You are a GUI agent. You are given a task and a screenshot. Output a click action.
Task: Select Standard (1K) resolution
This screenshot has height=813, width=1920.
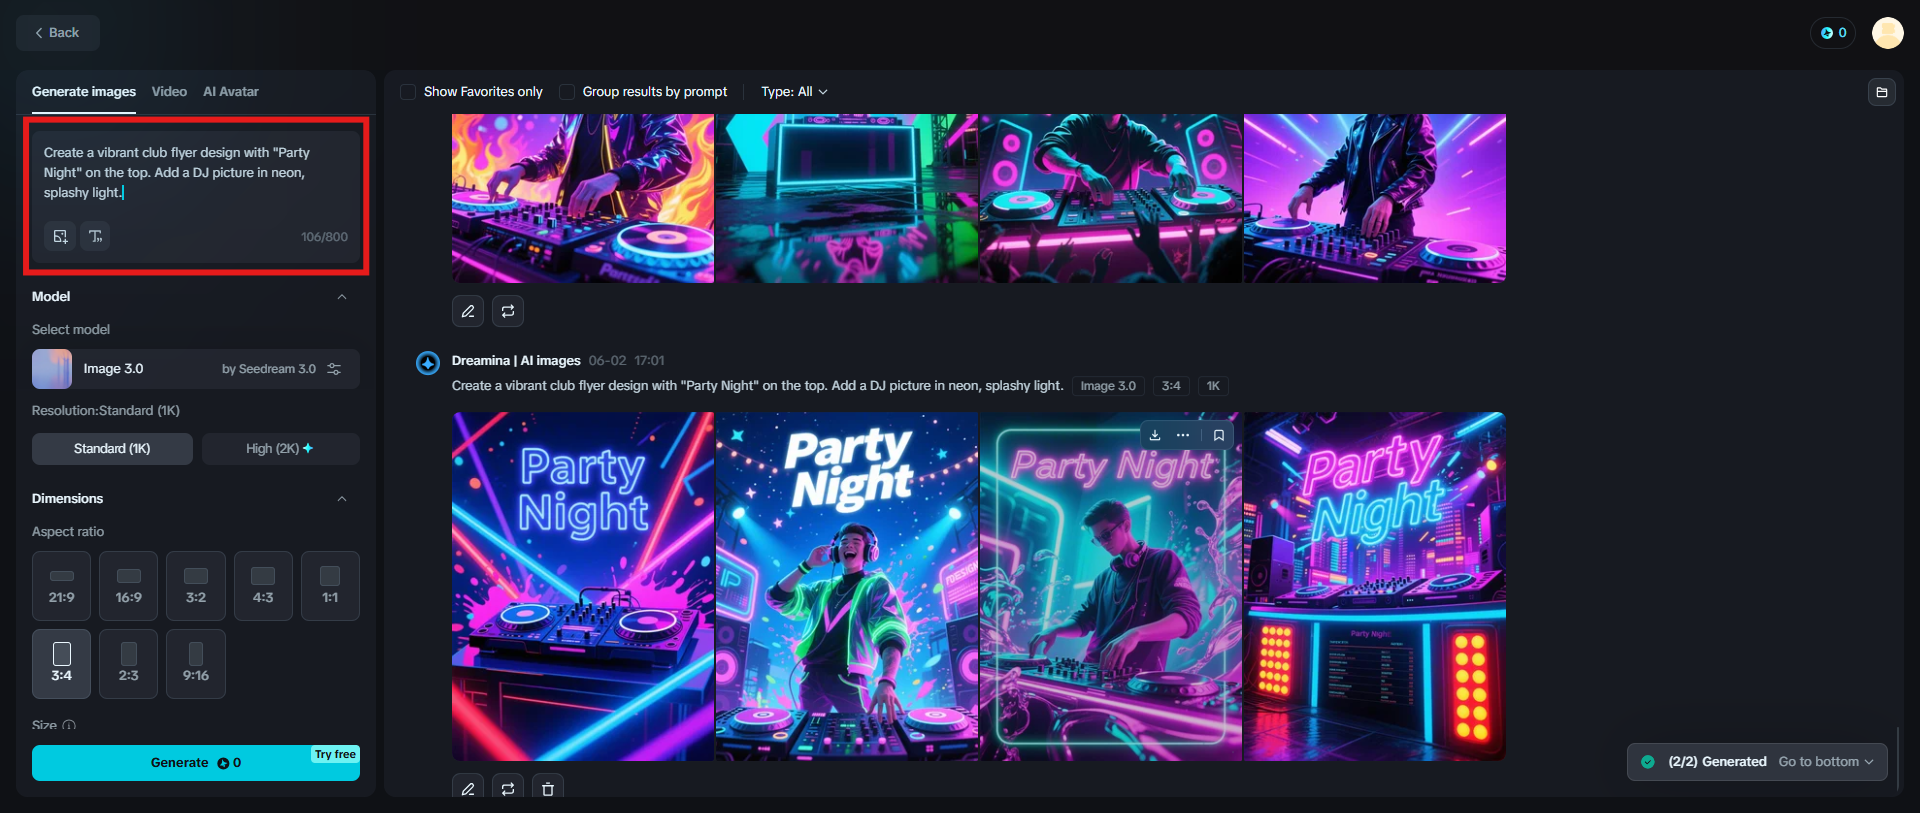click(112, 449)
